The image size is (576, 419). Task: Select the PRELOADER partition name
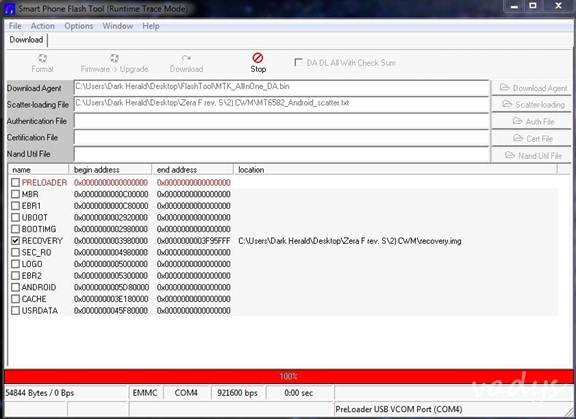tap(44, 183)
